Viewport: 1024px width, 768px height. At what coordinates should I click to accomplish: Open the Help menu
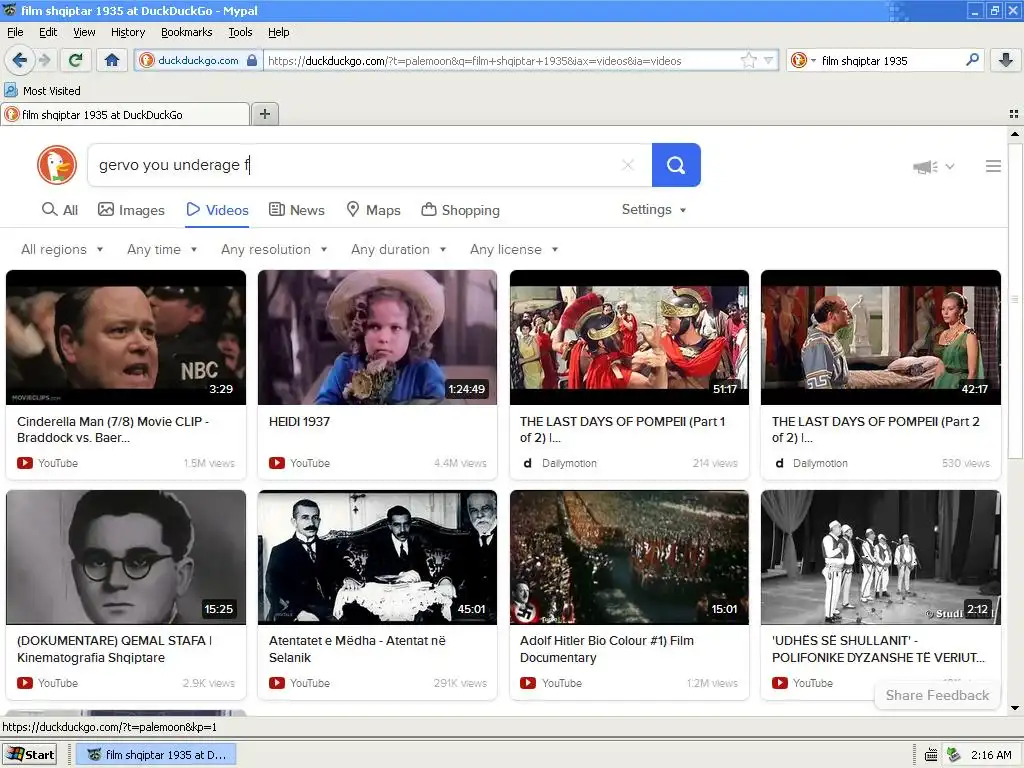pyautogui.click(x=278, y=32)
